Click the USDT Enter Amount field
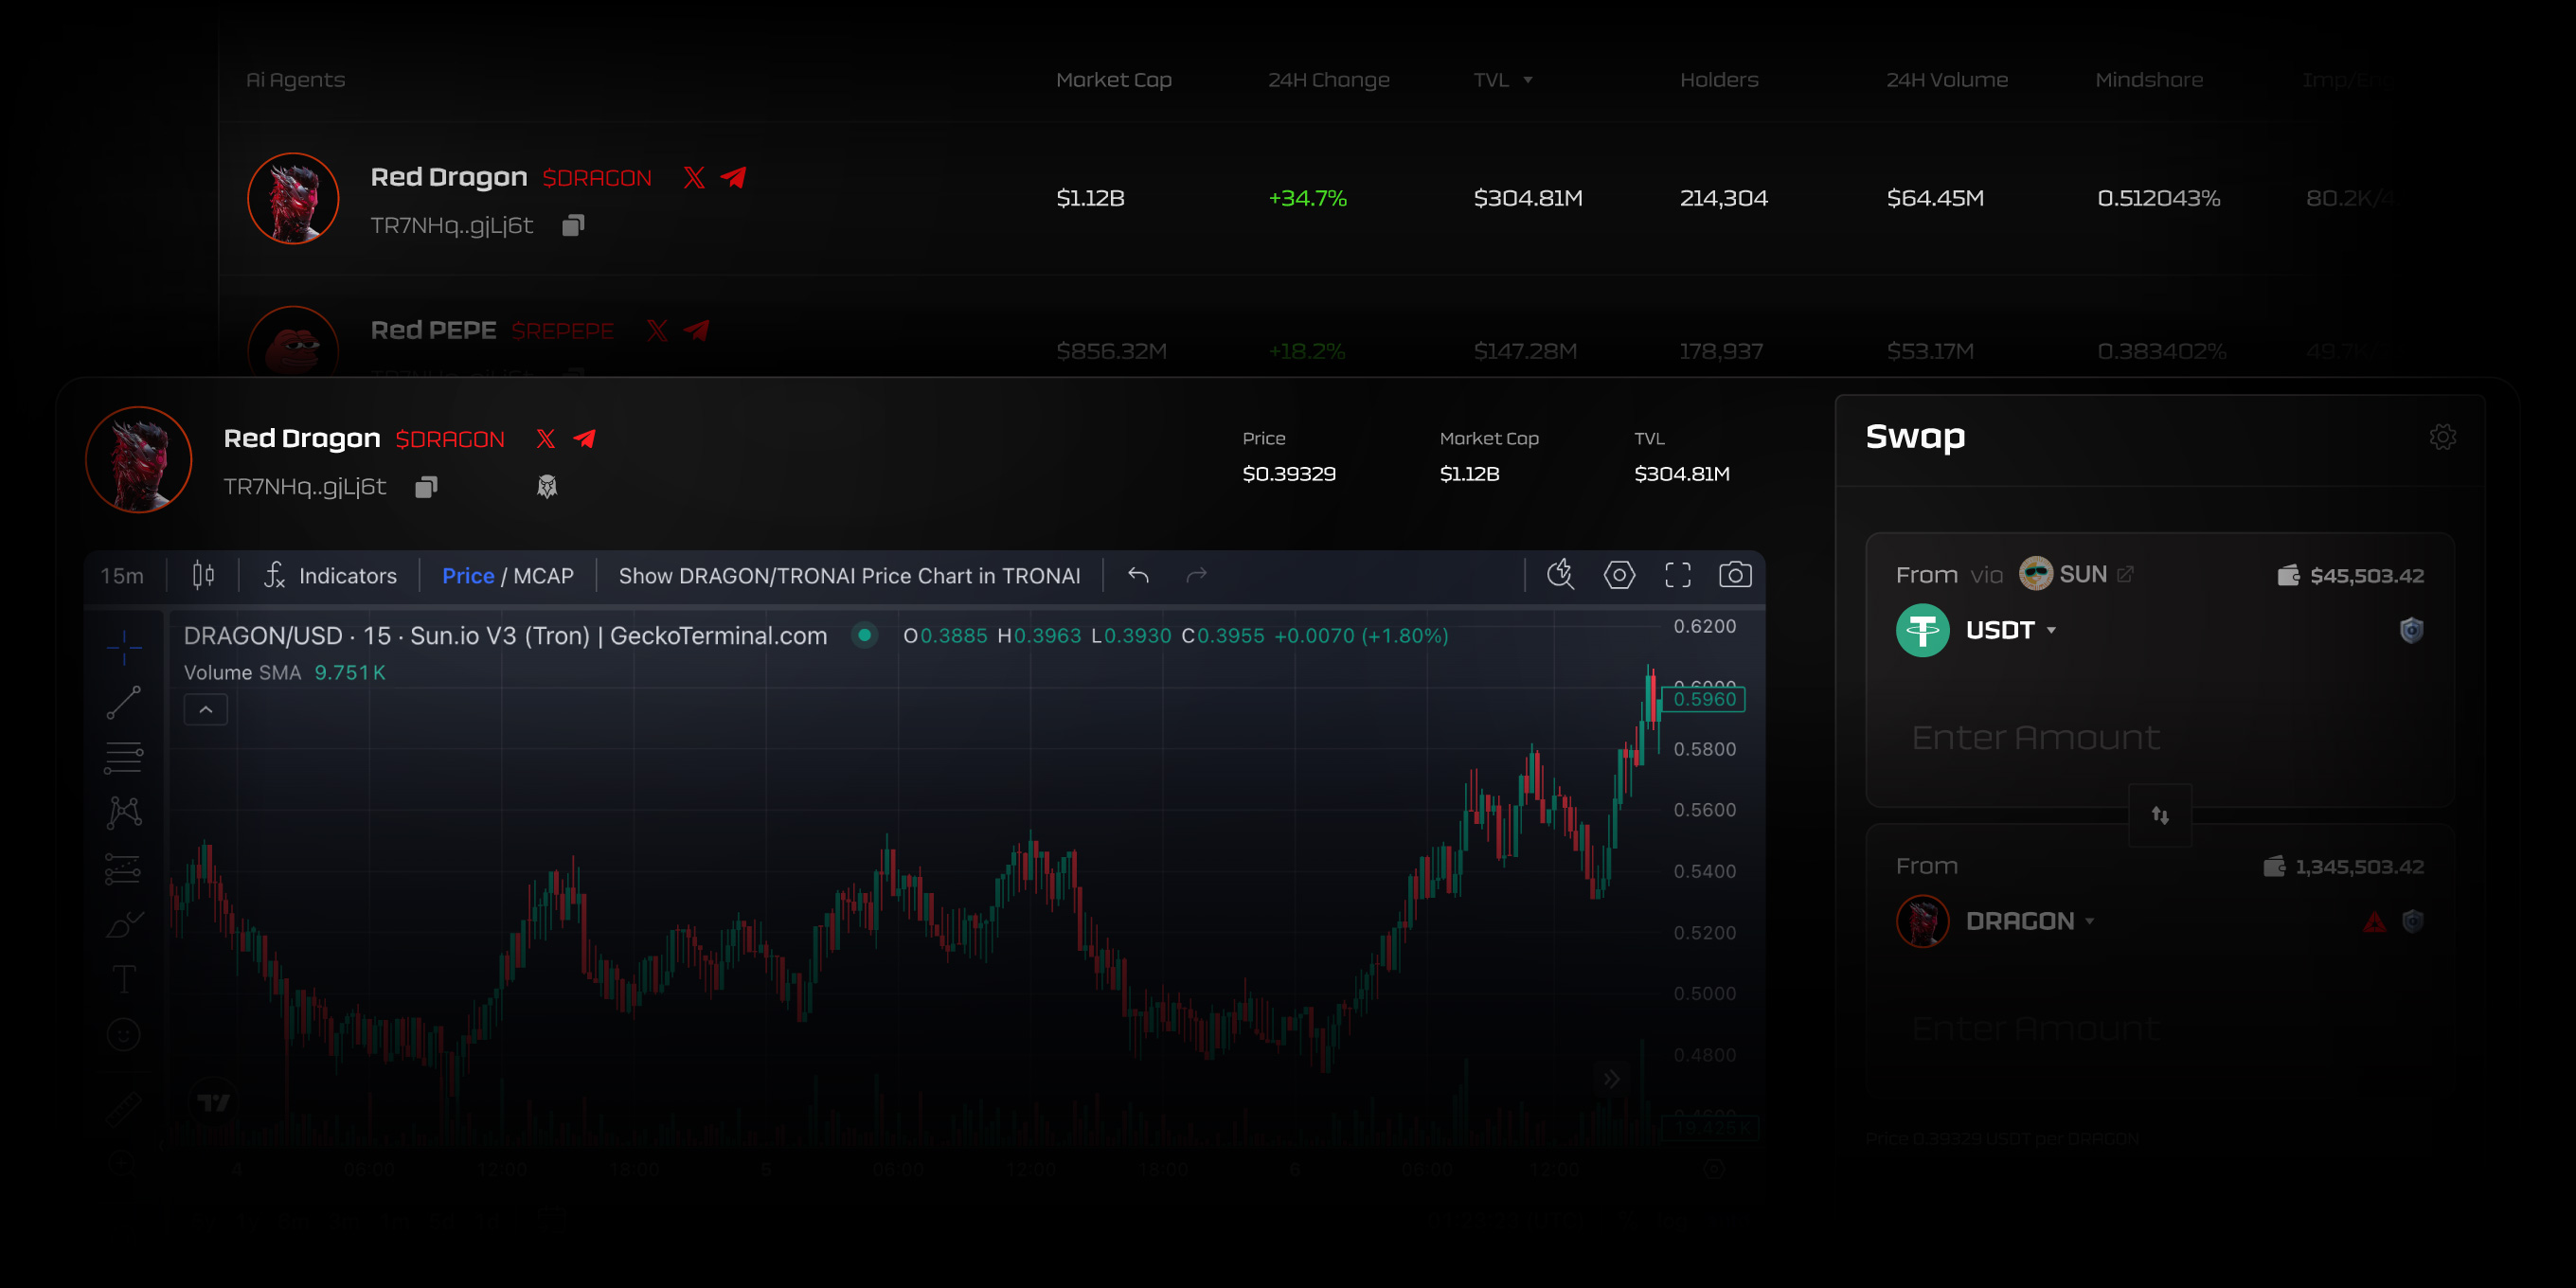Viewport: 2576px width, 1288px height. (x=2035, y=737)
